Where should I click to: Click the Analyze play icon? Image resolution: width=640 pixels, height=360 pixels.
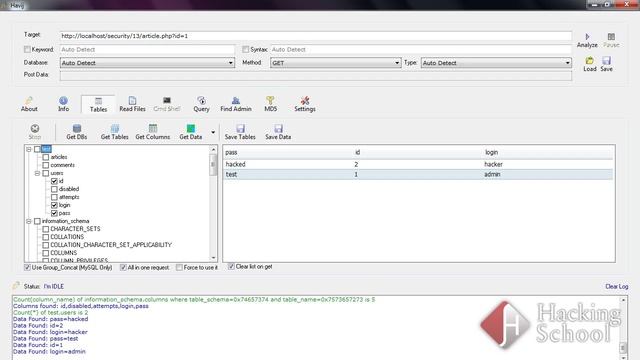click(587, 37)
